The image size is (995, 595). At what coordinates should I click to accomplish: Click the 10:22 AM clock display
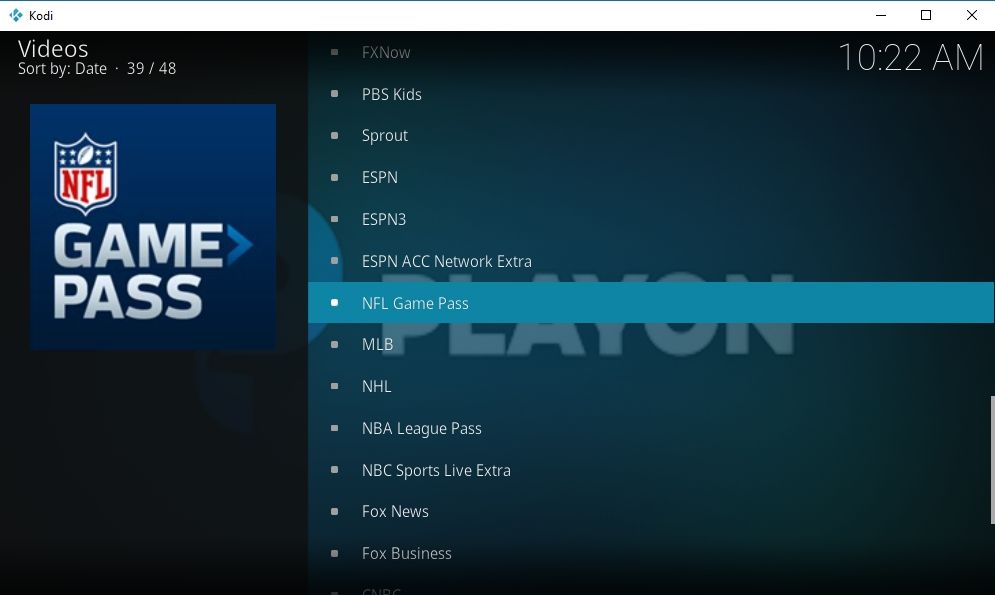point(911,57)
